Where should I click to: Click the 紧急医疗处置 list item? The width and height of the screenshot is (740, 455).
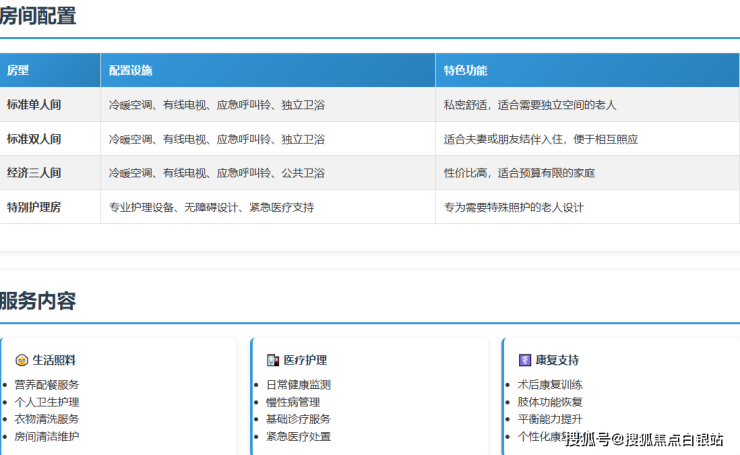[298, 437]
